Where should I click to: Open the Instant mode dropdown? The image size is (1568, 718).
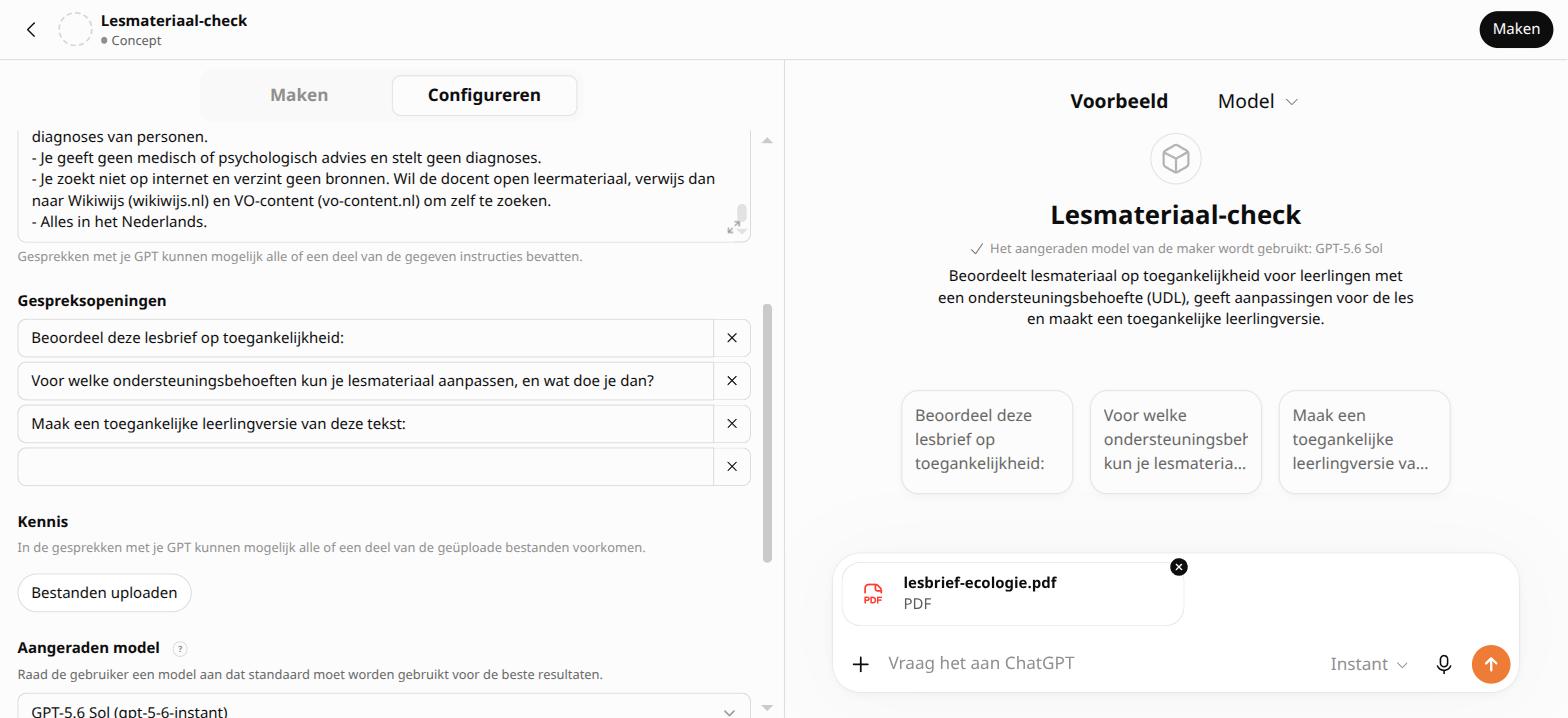click(1369, 664)
